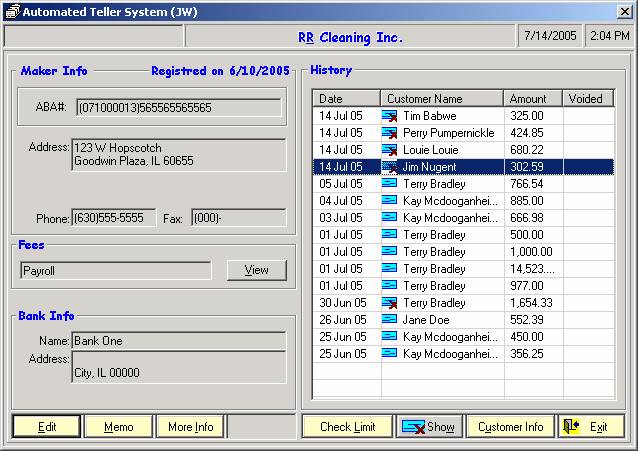Sort by Customer Name column header
Screen dimensions: 638x451
(x=441, y=99)
